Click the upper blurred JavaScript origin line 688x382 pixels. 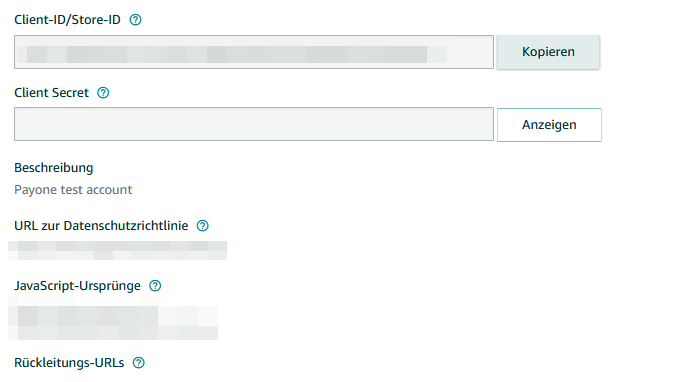tap(113, 315)
